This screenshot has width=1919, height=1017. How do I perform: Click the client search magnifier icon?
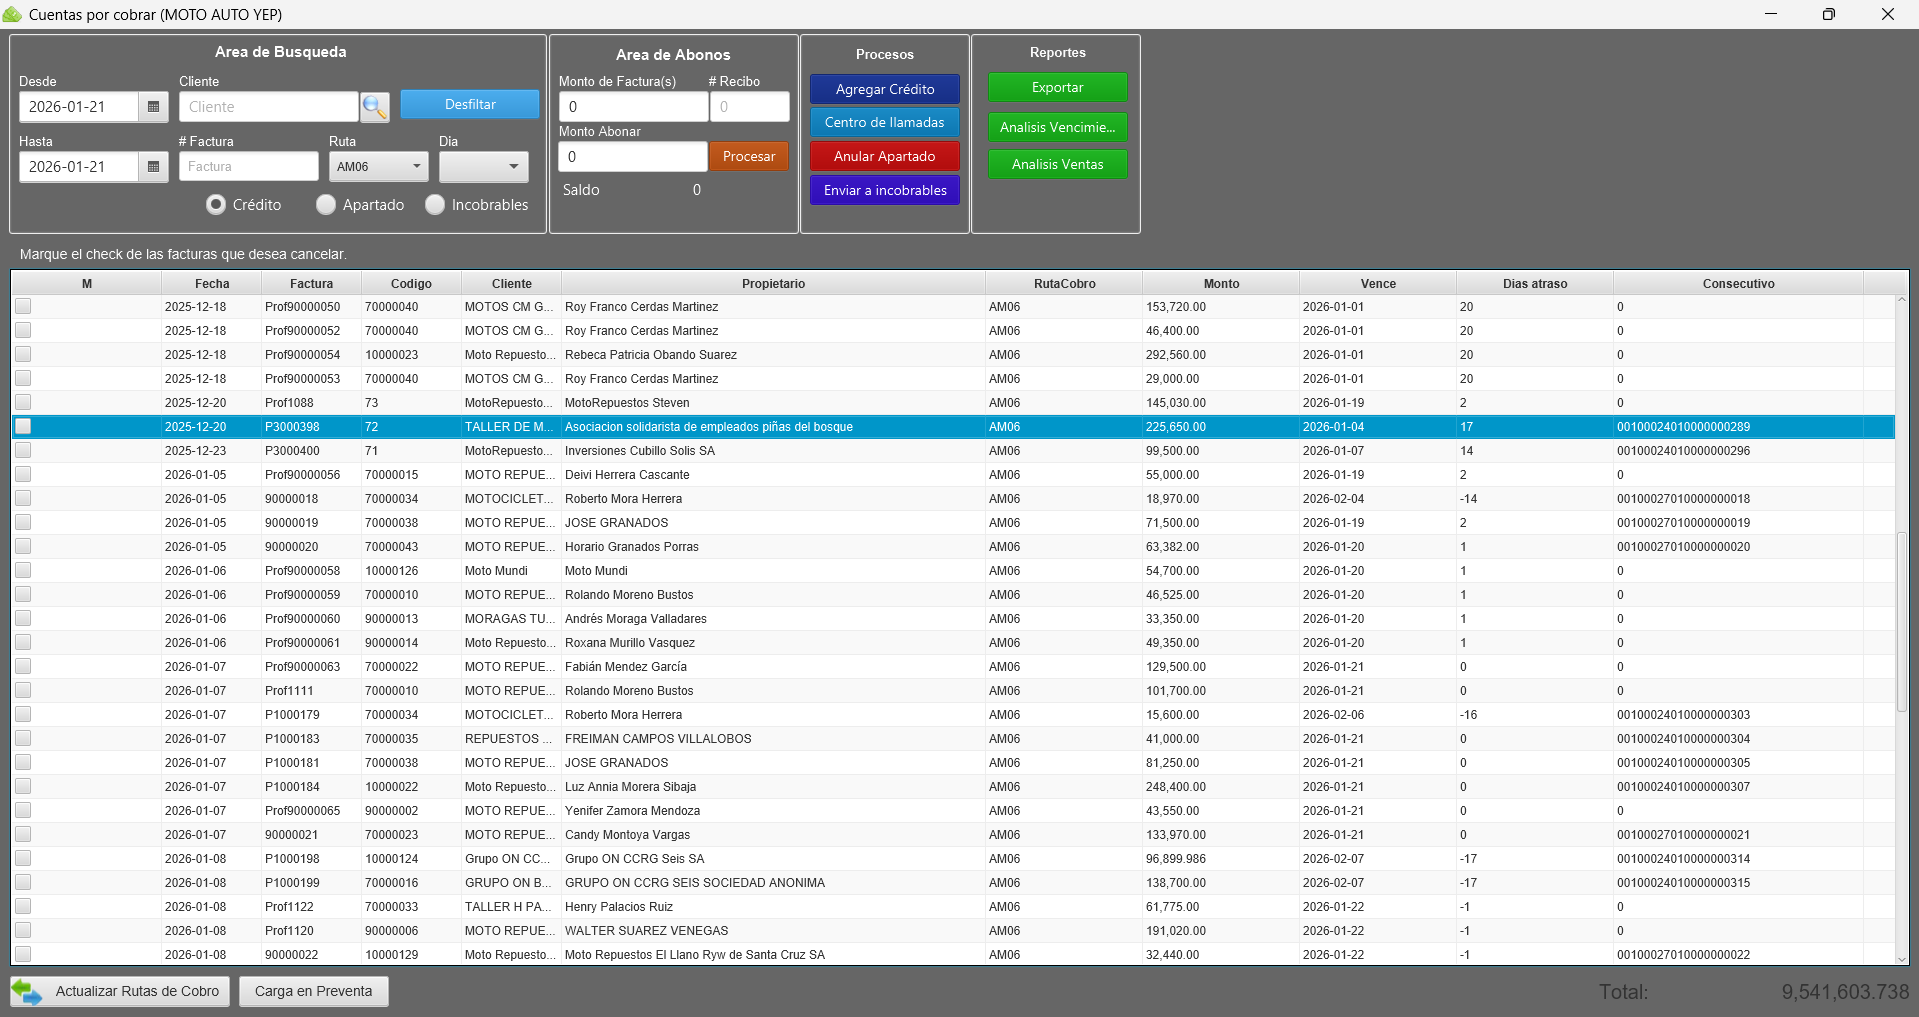click(375, 107)
